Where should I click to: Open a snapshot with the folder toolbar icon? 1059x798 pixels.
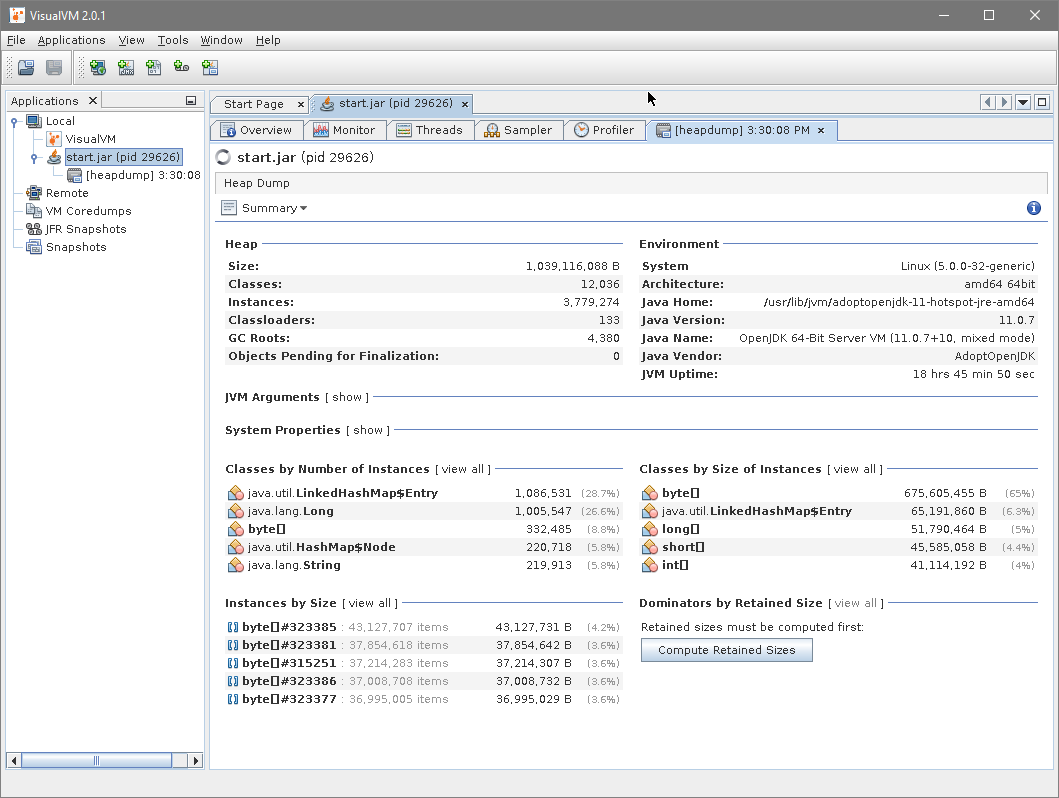25,67
